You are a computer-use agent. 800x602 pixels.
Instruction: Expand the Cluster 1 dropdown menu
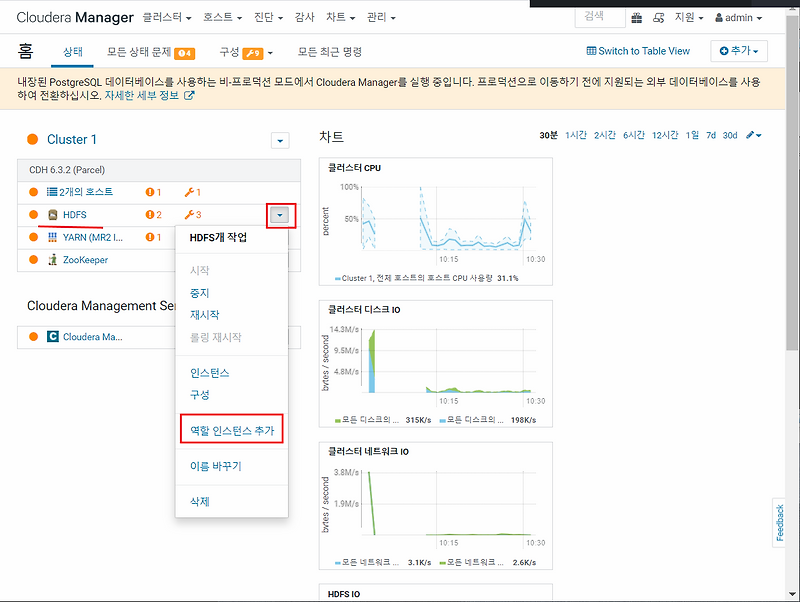coord(278,139)
